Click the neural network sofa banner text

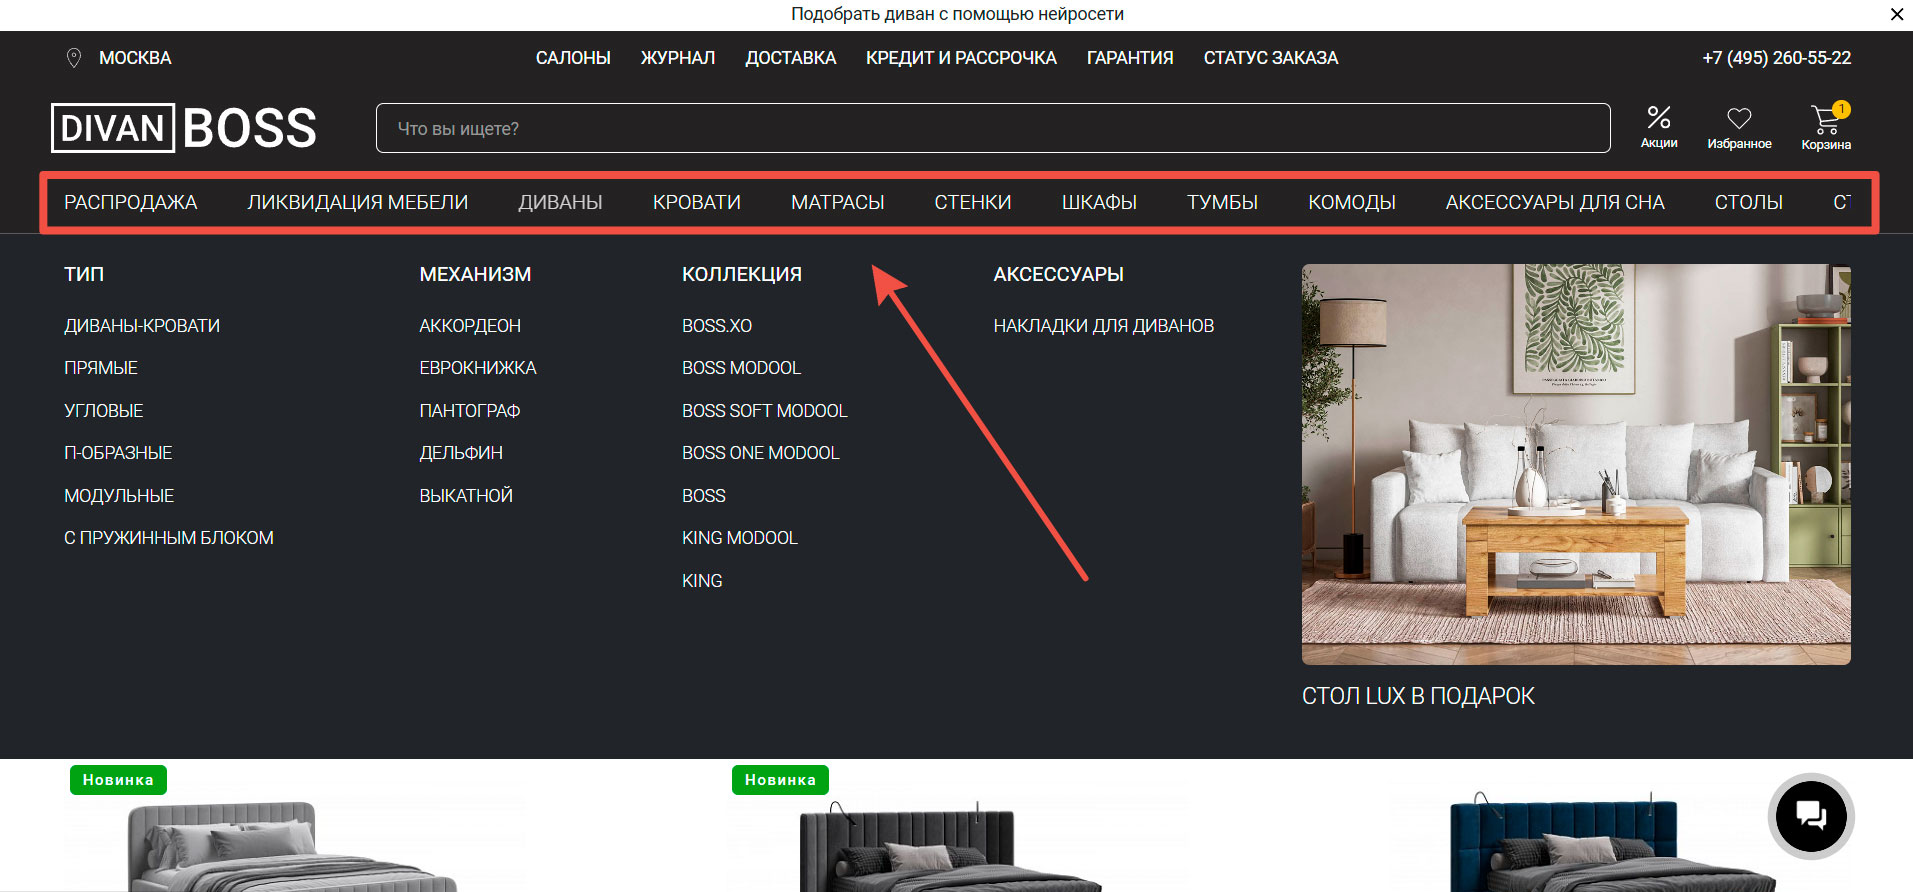(x=957, y=14)
